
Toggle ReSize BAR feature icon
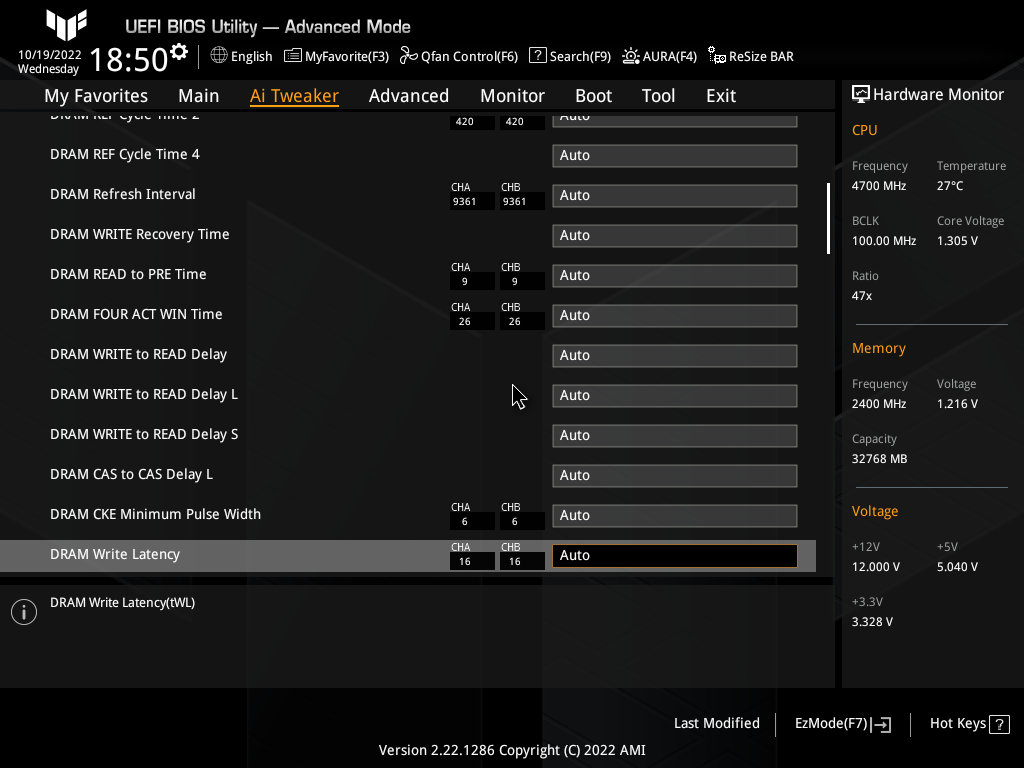(x=715, y=57)
